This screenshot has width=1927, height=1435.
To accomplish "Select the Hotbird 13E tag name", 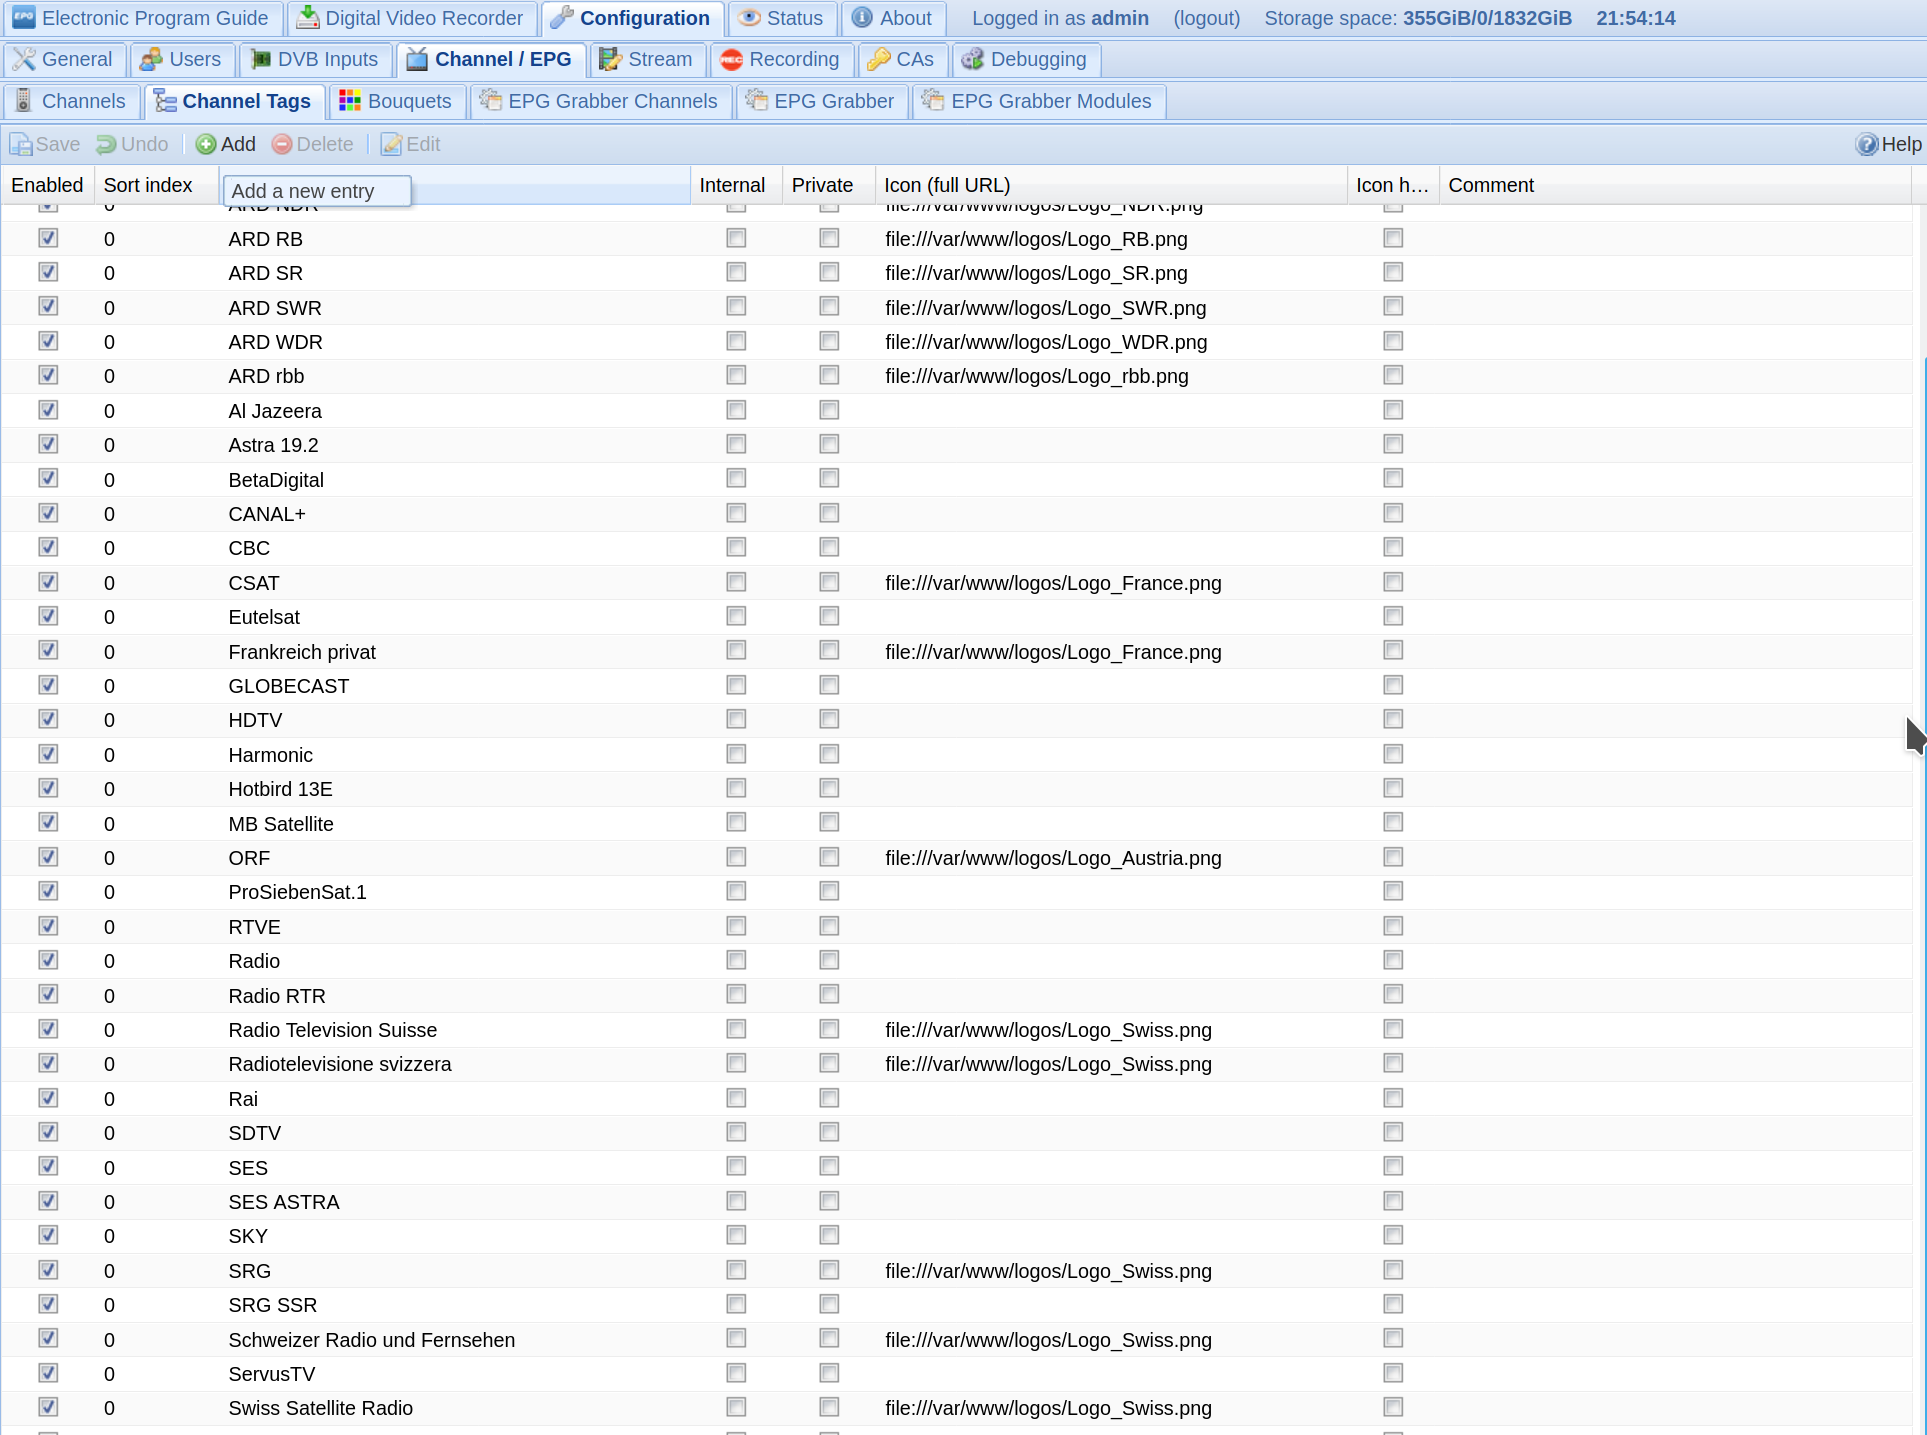I will click(280, 789).
